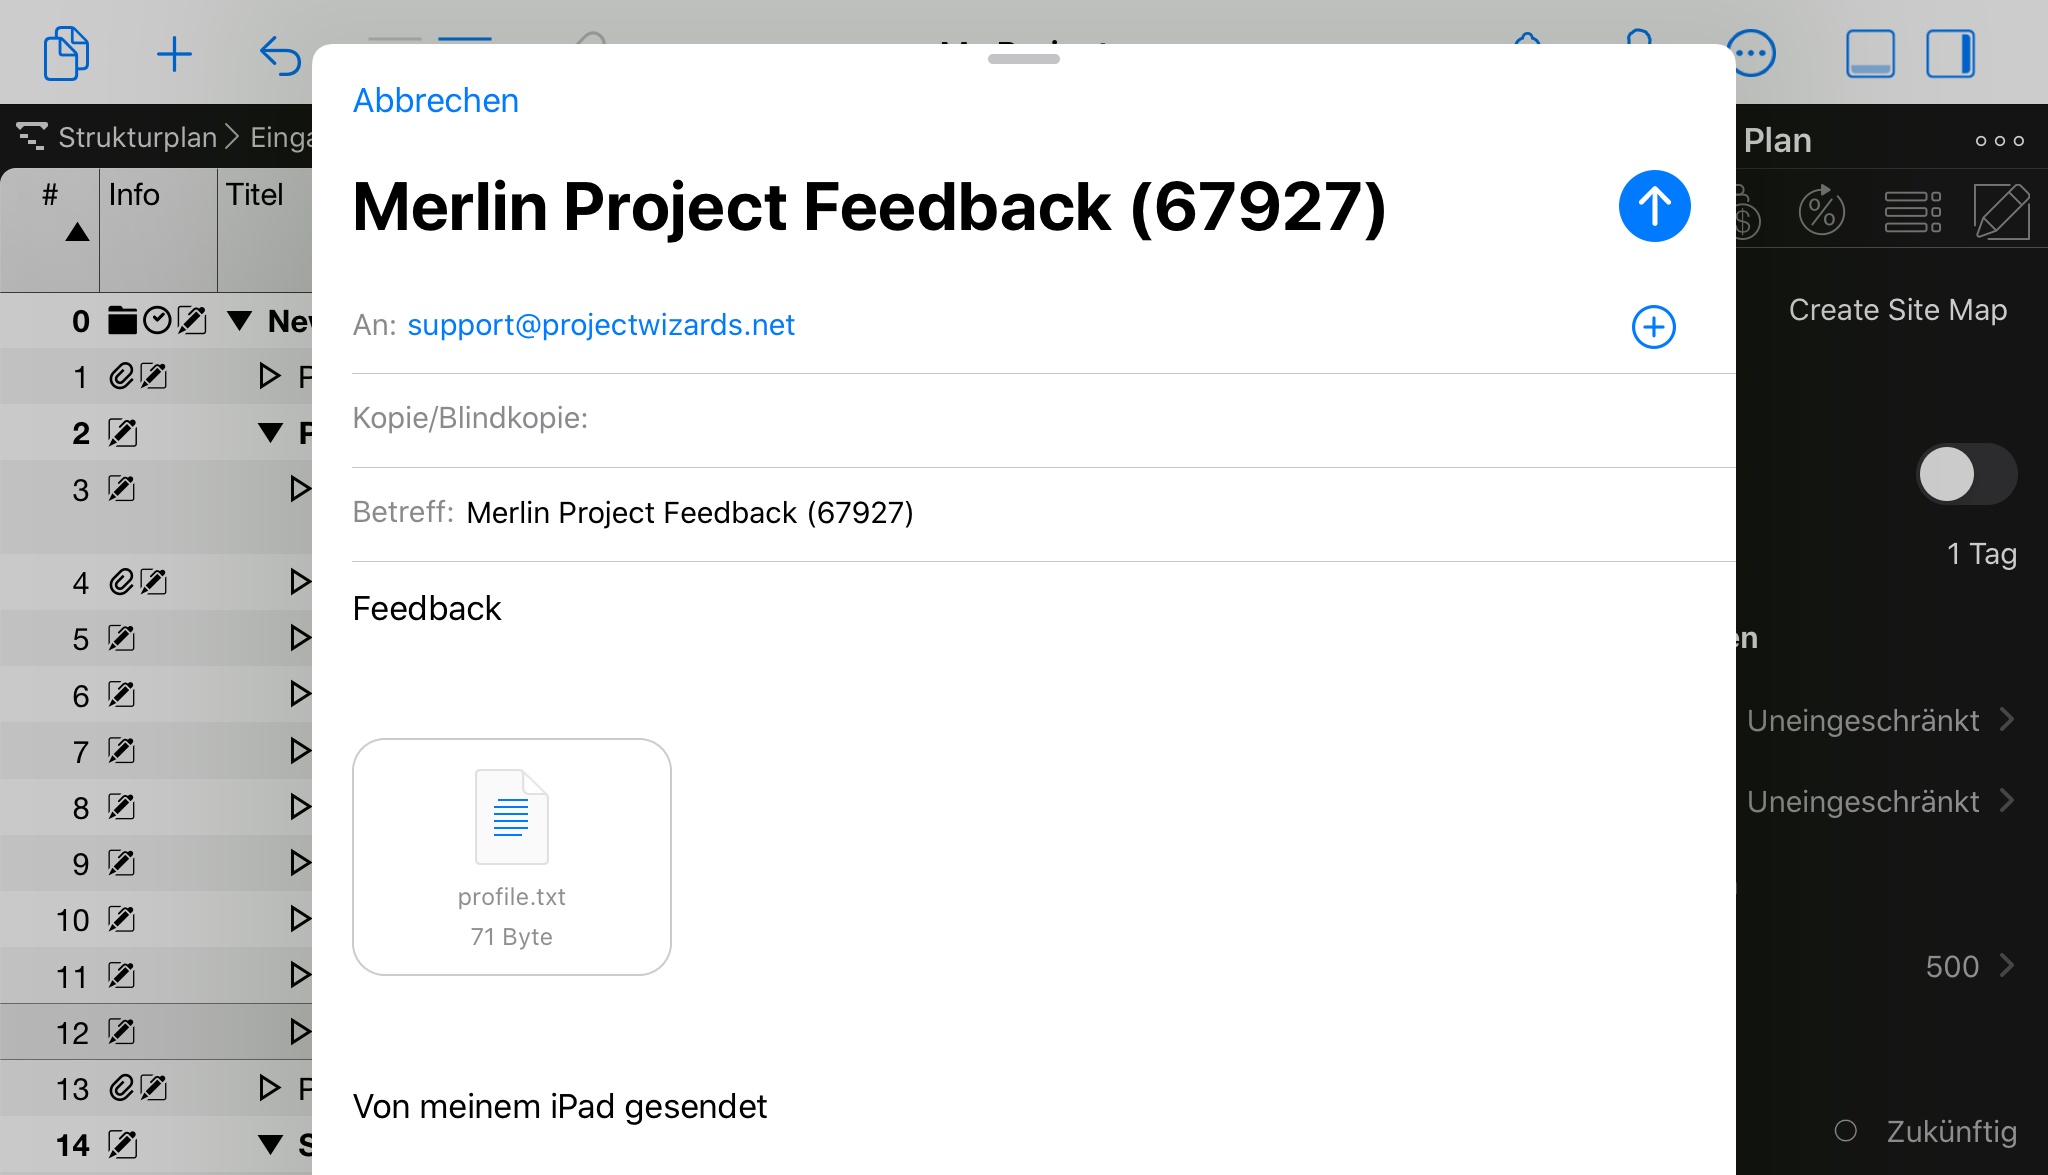Tap the plus add button in toolbar
Viewport: 2048px width, 1175px height.
click(x=174, y=54)
